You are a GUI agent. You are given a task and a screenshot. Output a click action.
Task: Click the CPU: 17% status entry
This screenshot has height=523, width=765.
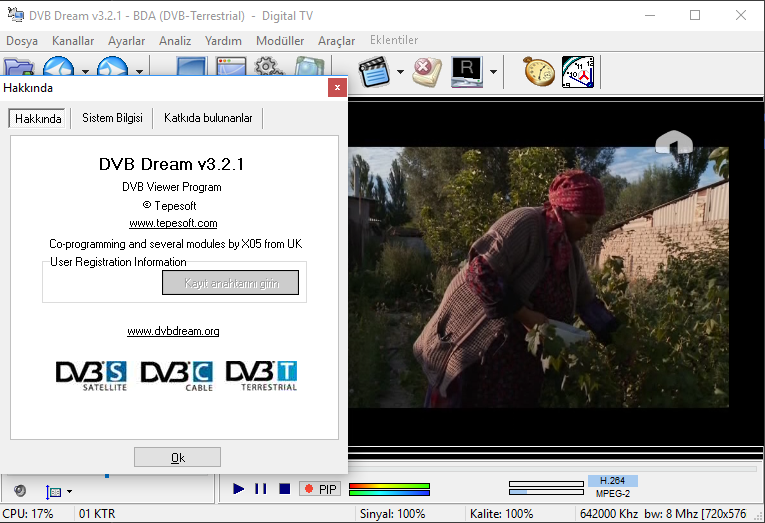[x=28, y=514]
